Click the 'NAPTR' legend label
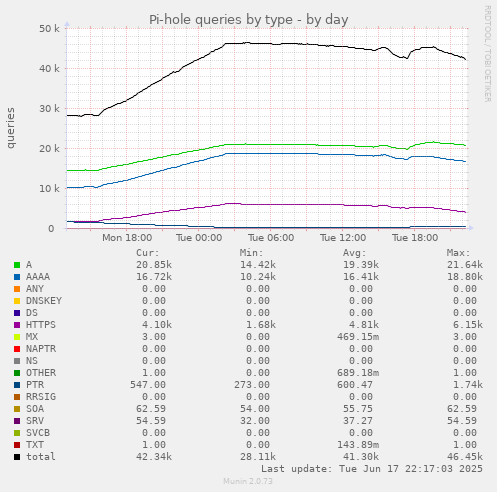 [x=41, y=349]
